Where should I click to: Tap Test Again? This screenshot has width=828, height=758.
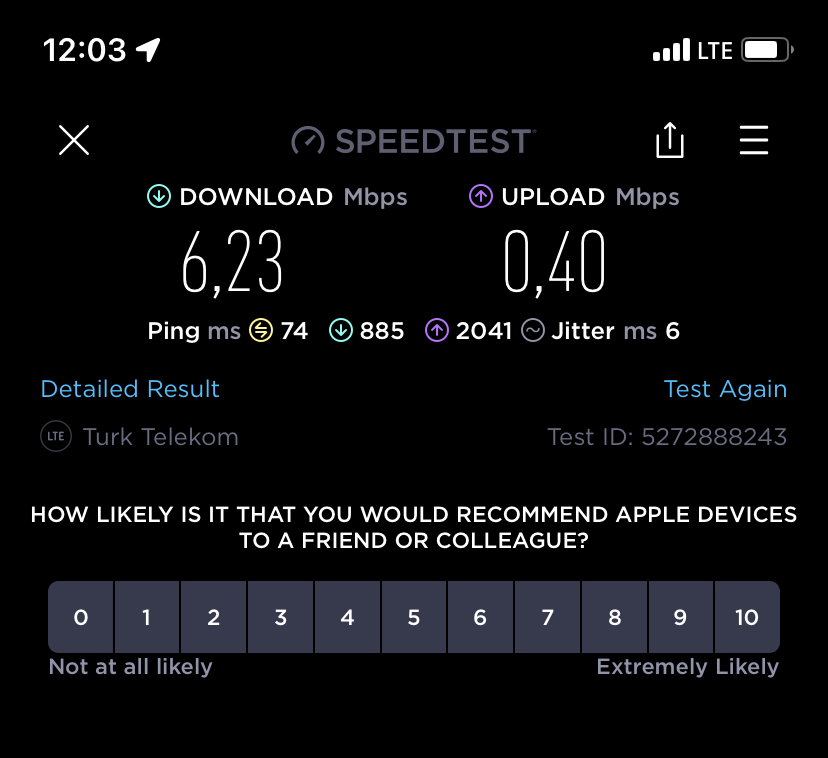click(x=725, y=389)
